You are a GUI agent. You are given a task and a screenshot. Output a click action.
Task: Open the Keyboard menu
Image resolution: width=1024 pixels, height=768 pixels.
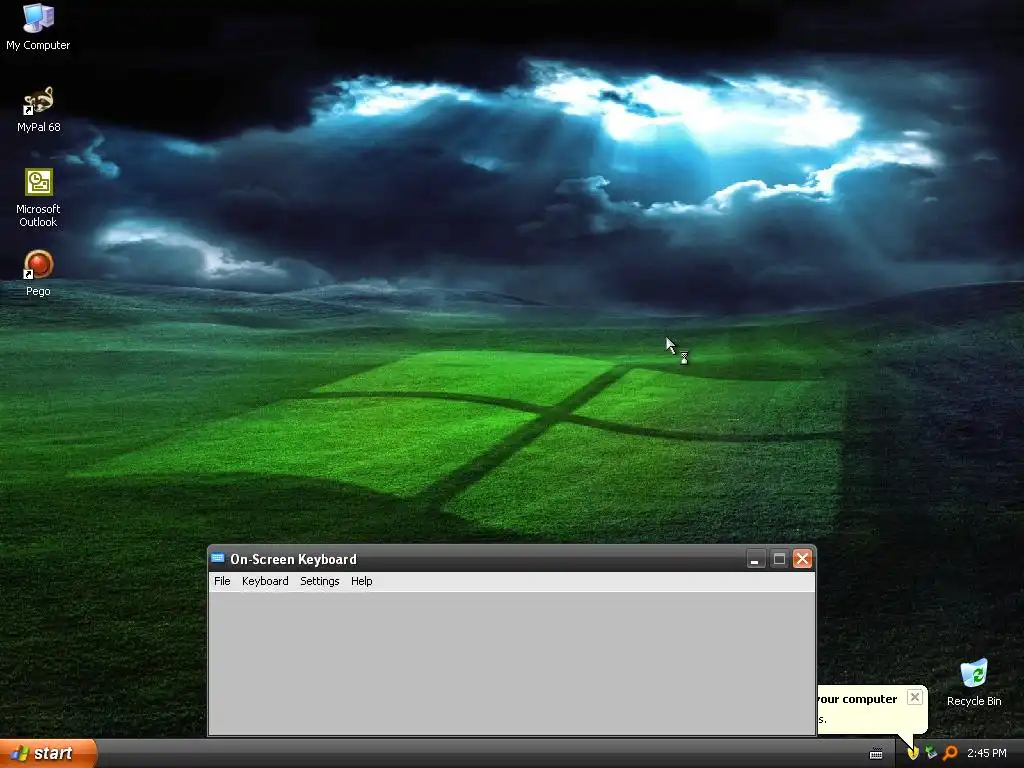(x=264, y=581)
